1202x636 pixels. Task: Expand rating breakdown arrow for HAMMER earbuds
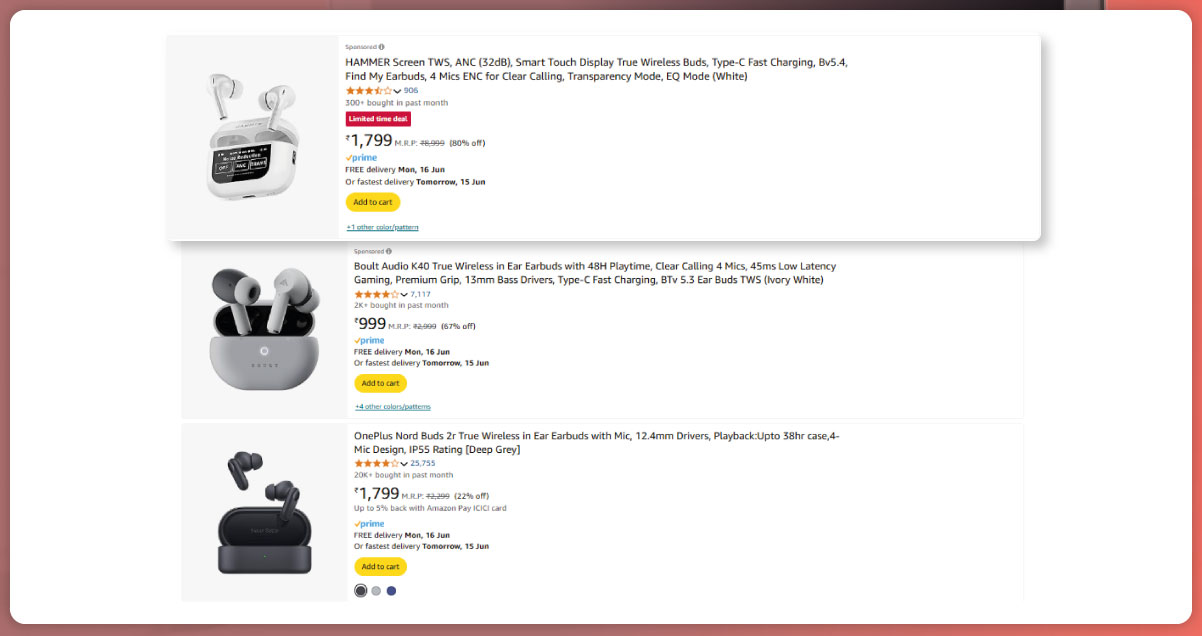[398, 91]
